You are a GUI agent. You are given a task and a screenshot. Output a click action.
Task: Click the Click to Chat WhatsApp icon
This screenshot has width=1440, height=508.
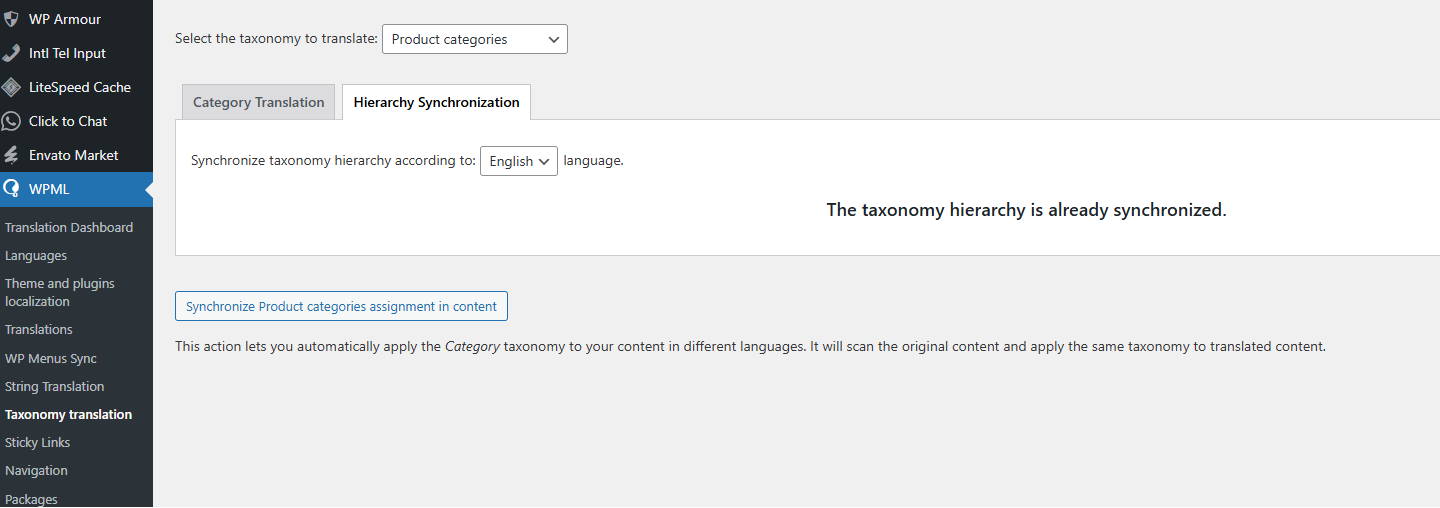pyautogui.click(x=12, y=121)
